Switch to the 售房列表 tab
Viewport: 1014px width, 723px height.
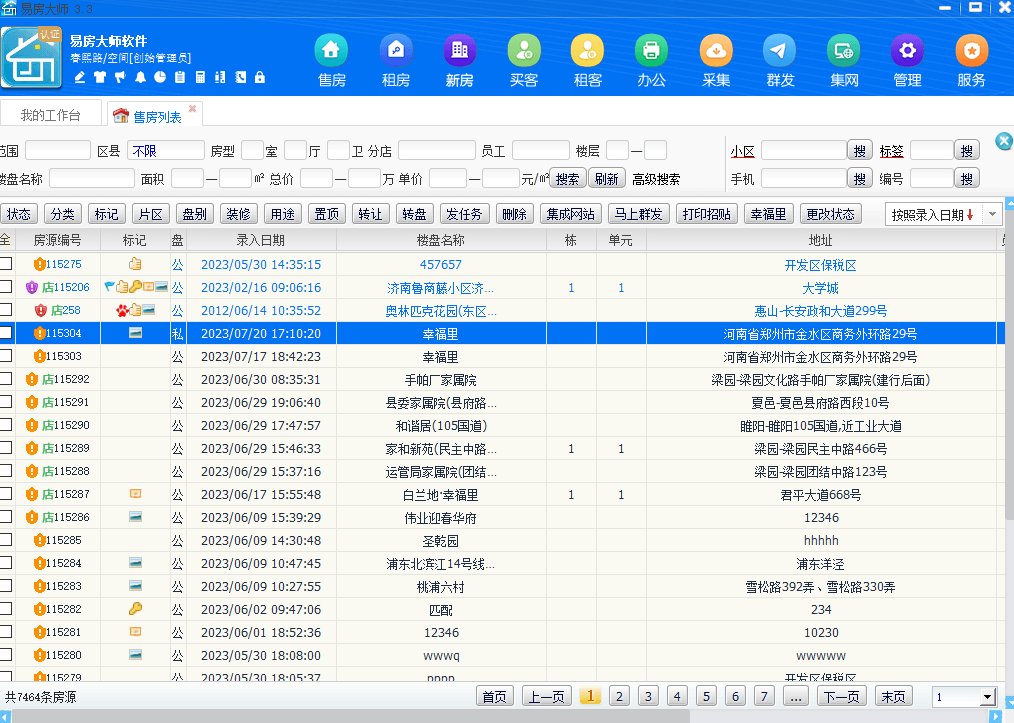[155, 116]
